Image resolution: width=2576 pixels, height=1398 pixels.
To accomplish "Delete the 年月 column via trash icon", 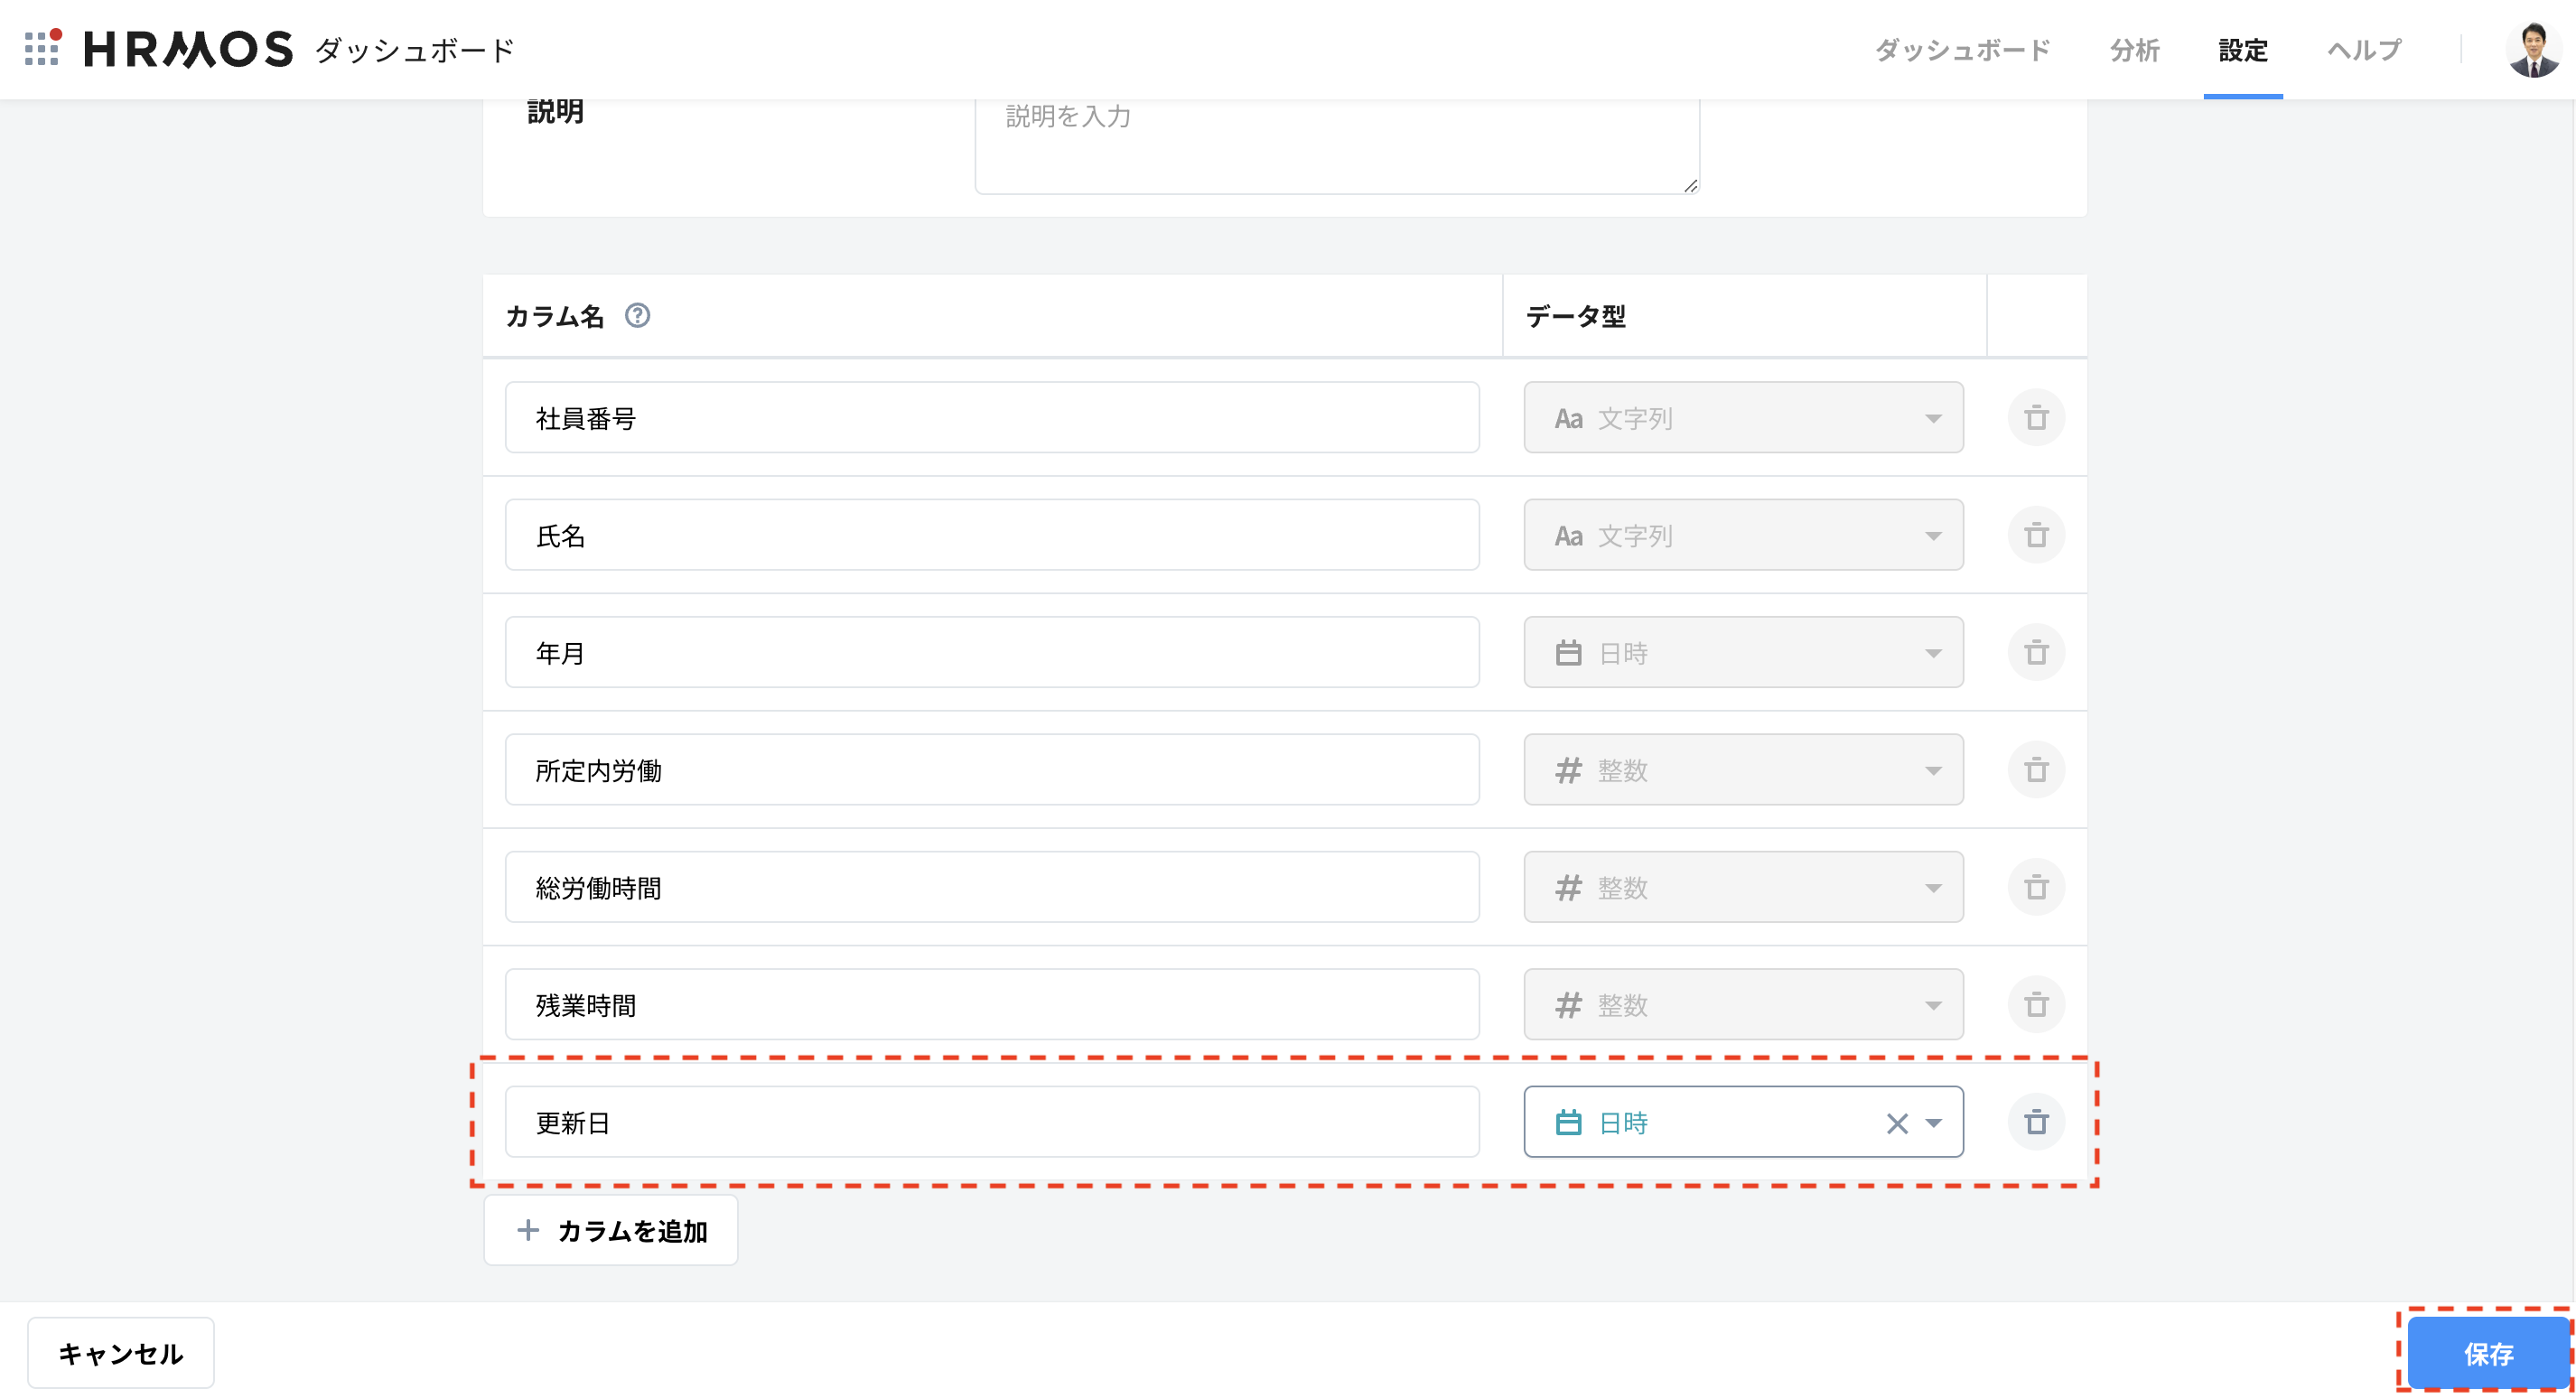I will click(2035, 653).
